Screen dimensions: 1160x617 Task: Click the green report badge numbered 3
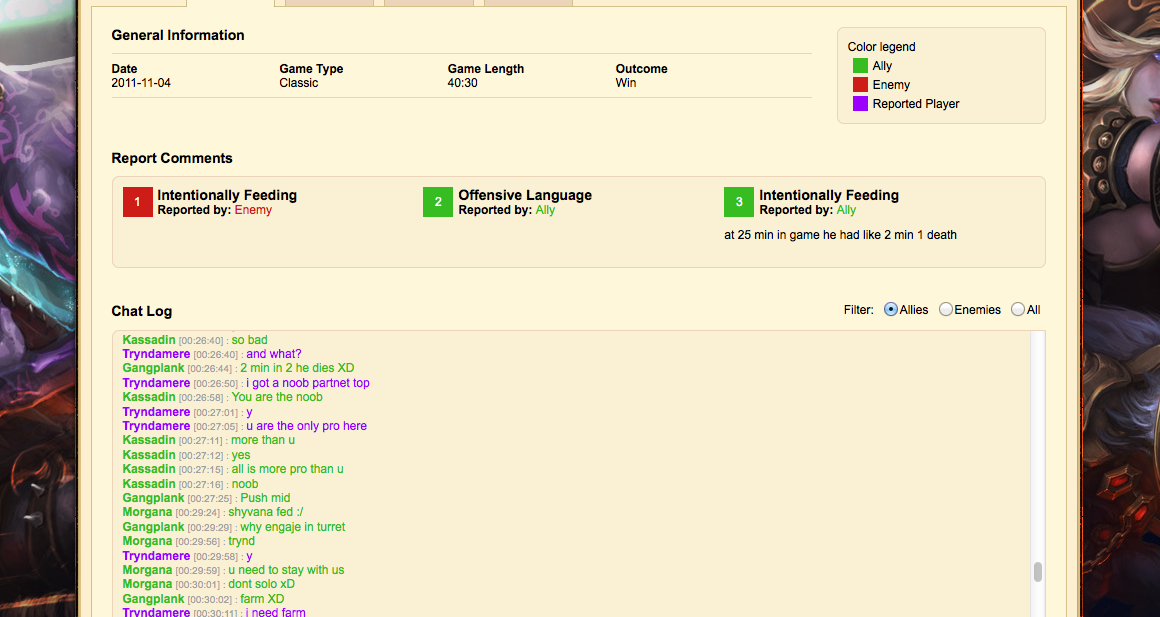pyautogui.click(x=739, y=202)
